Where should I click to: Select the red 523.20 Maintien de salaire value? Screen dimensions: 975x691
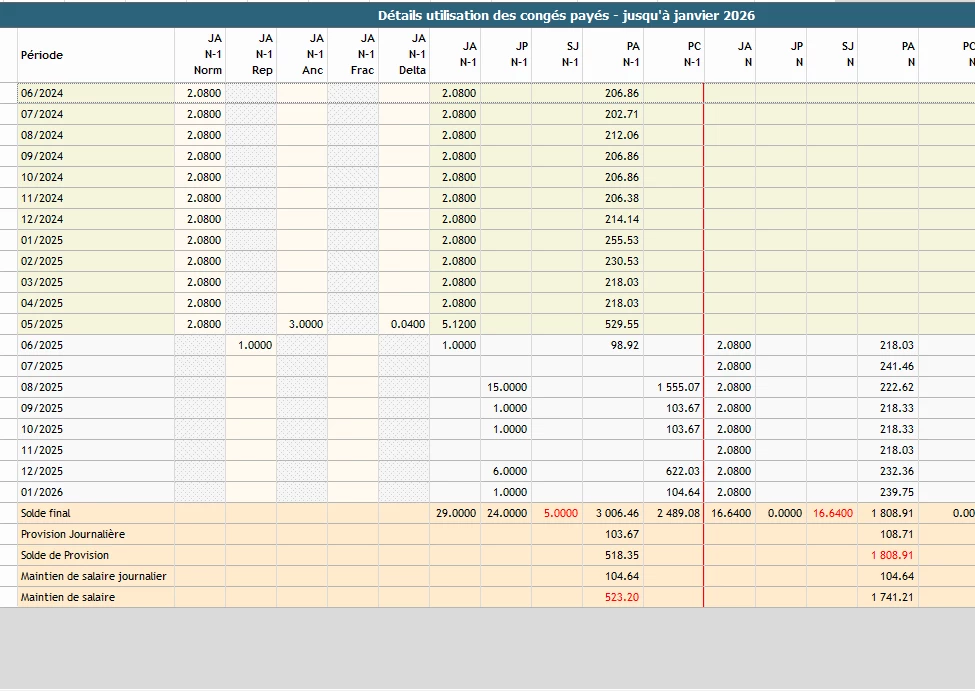tap(622, 597)
